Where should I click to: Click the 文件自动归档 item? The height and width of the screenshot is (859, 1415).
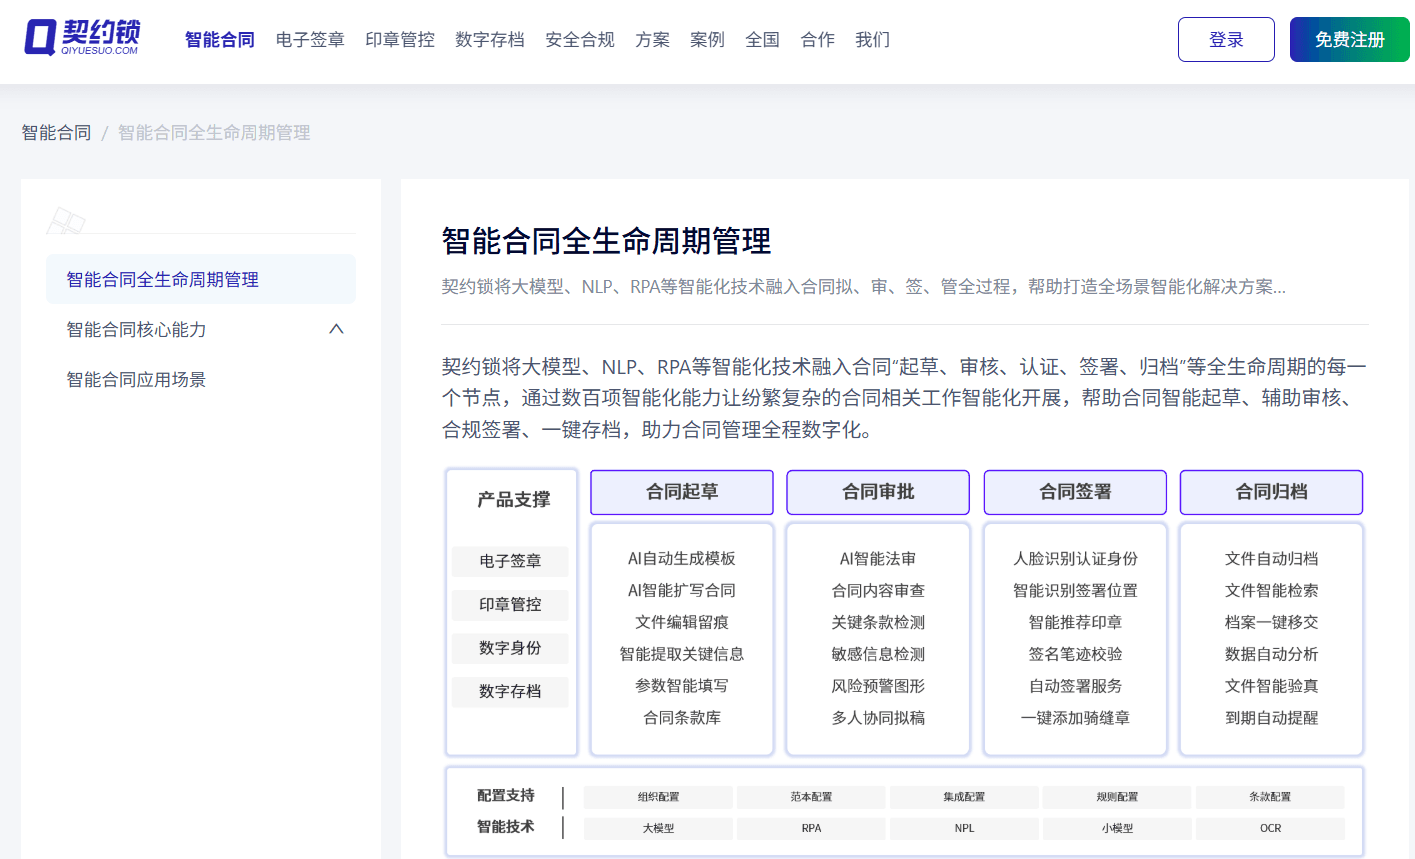tap(1271, 559)
